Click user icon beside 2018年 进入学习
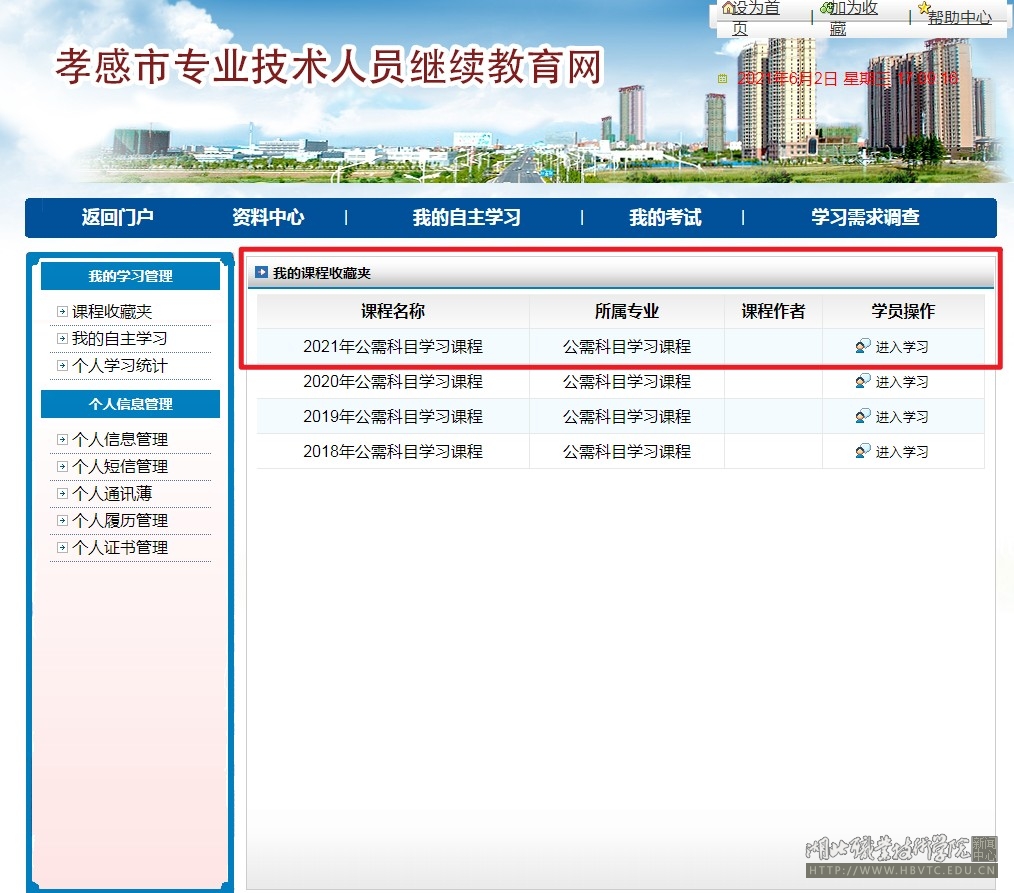 coord(863,451)
